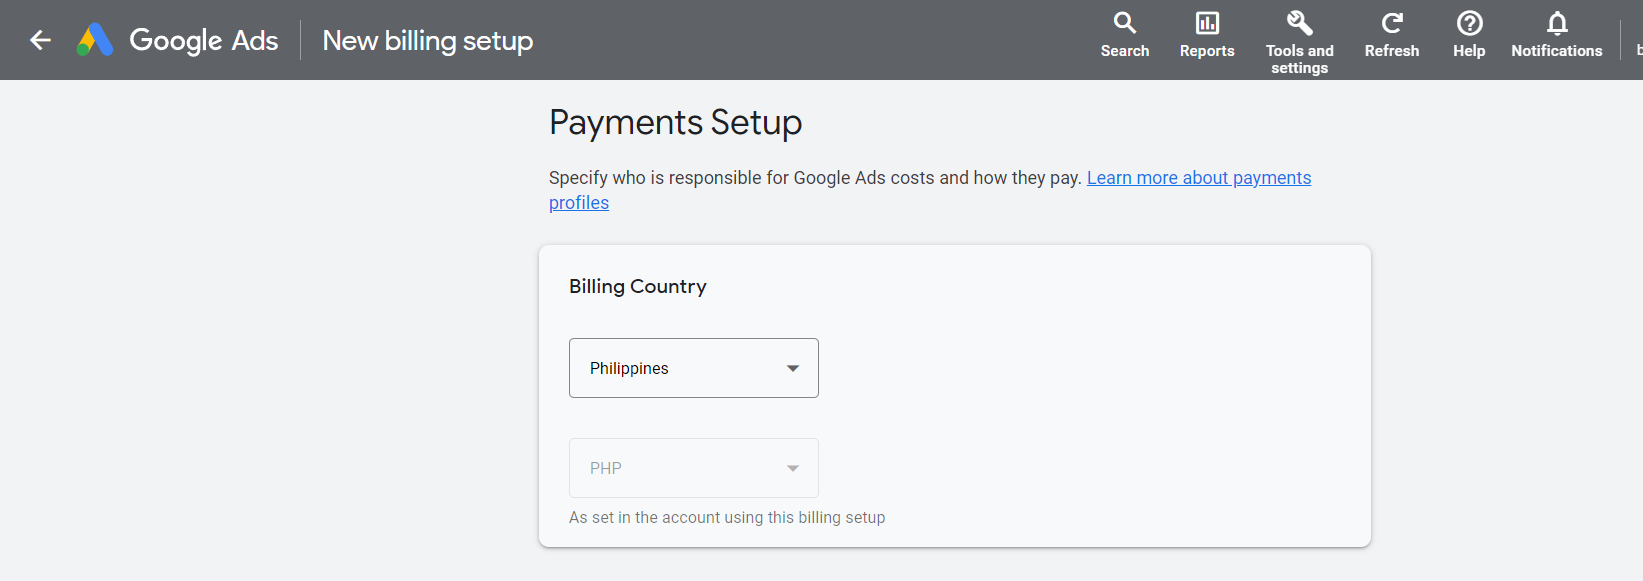This screenshot has width=1643, height=581.
Task: Click the 'Payments Setup' heading
Action: (x=676, y=122)
